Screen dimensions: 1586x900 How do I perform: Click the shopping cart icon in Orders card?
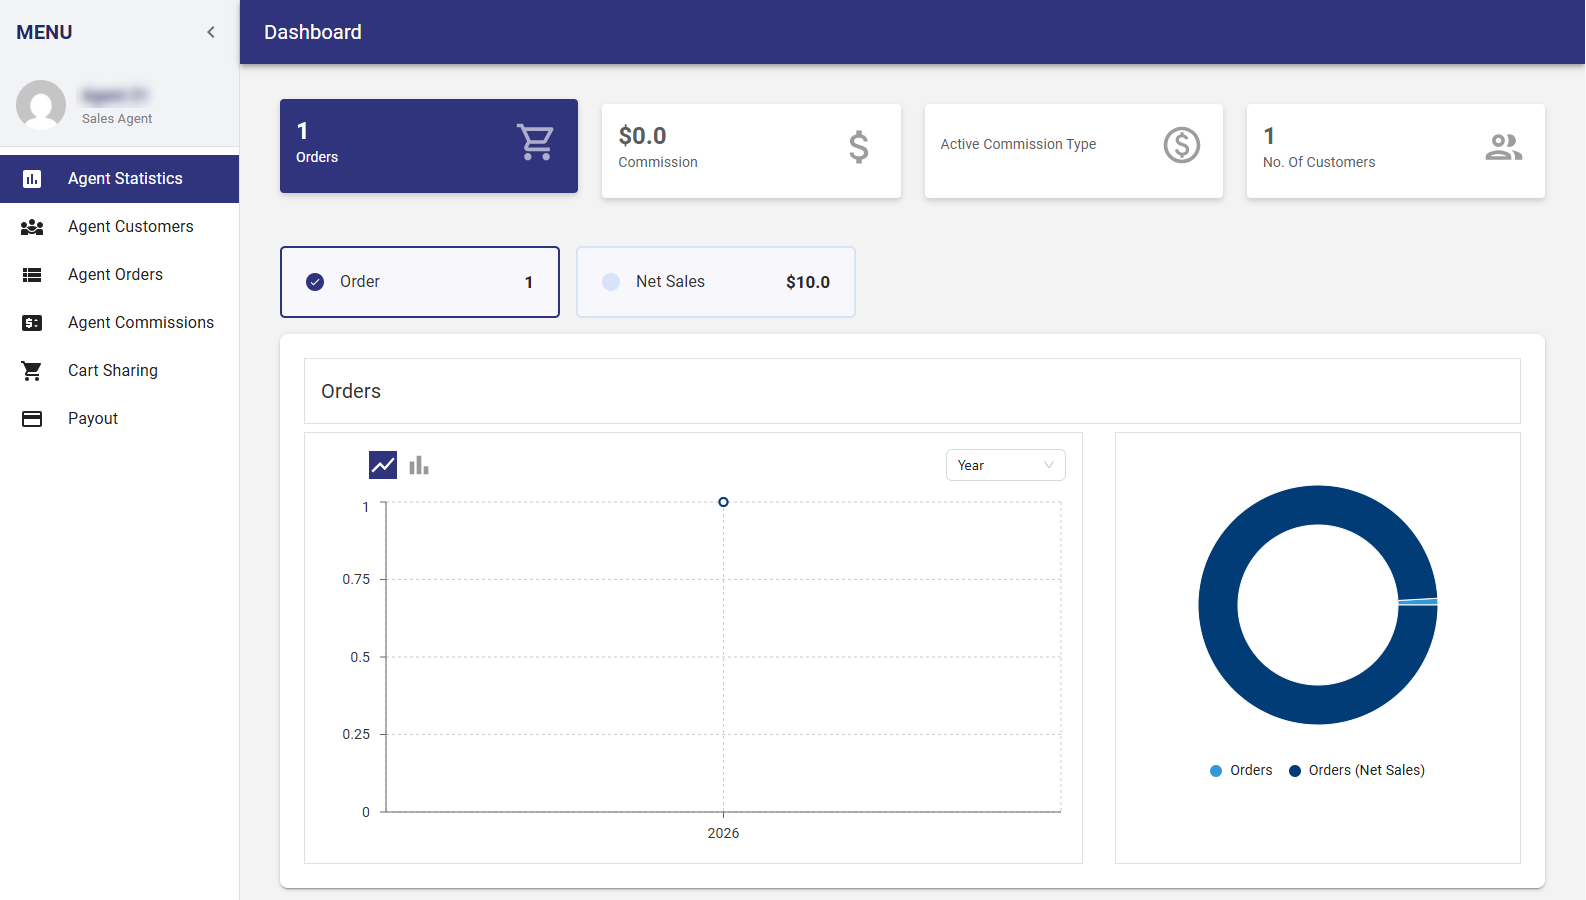point(535,142)
